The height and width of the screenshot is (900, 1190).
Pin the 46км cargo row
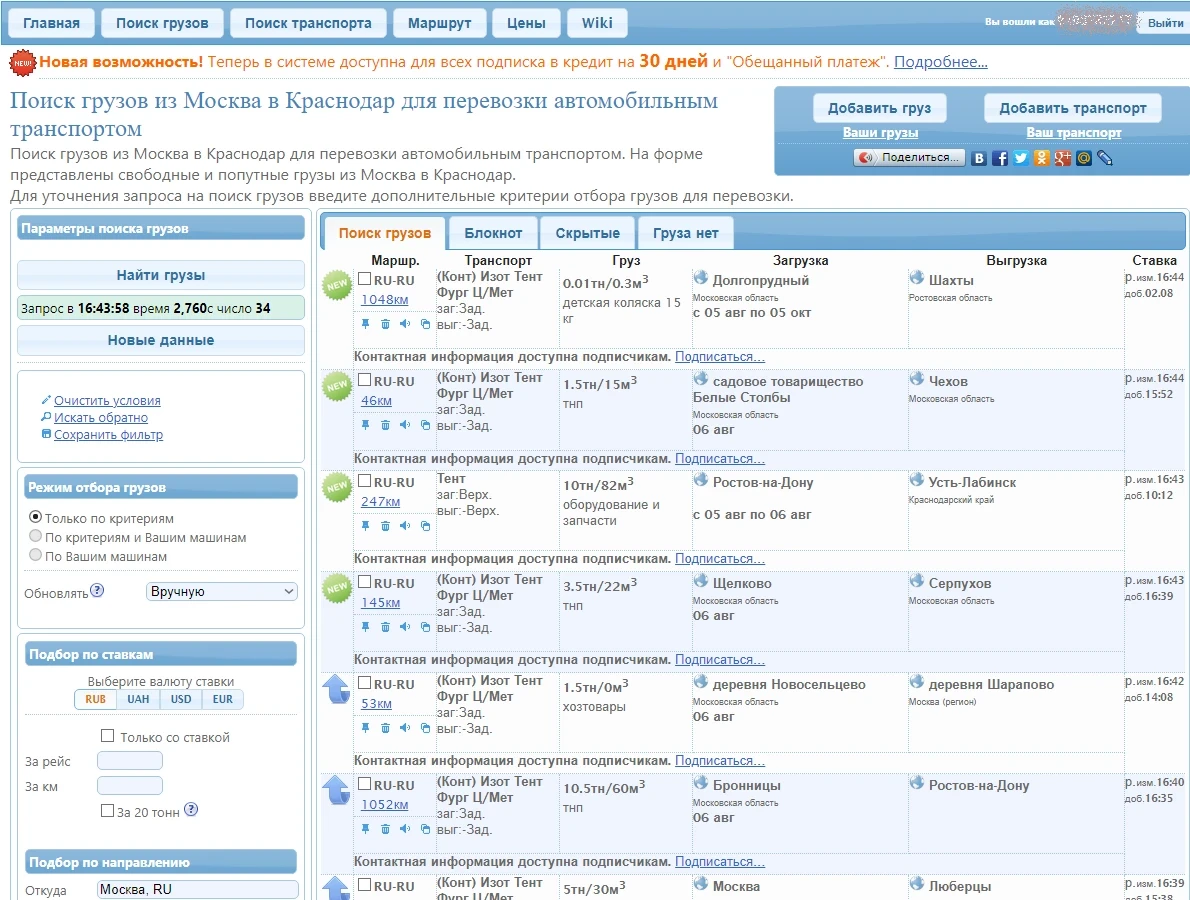tap(365, 425)
